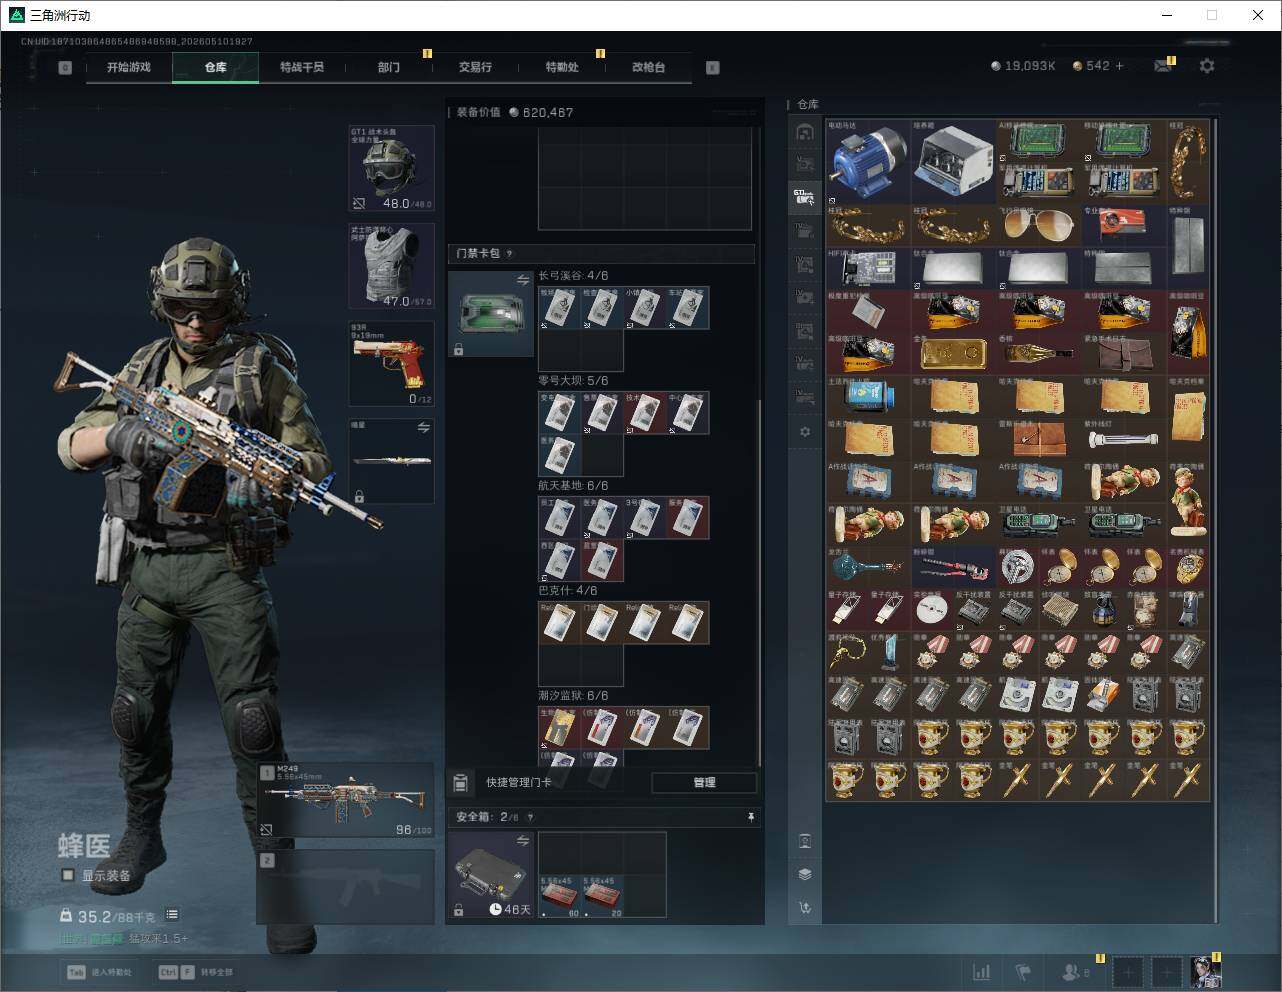
Task: Click the 潮汐监狱: 6/6 label
Action: pyautogui.click(x=573, y=696)
